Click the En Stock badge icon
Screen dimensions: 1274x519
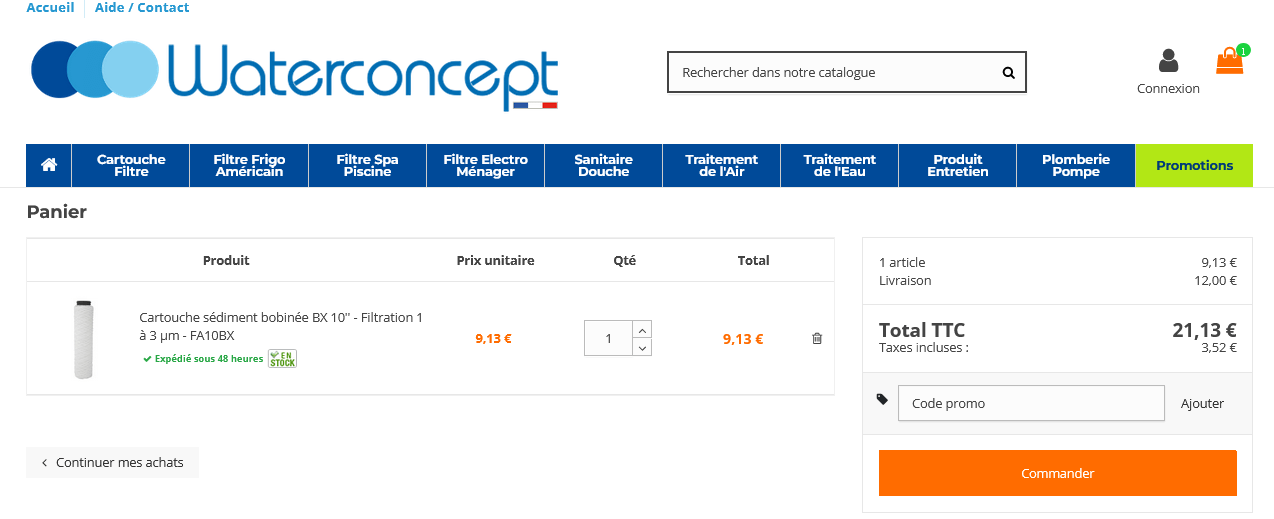coord(282,358)
